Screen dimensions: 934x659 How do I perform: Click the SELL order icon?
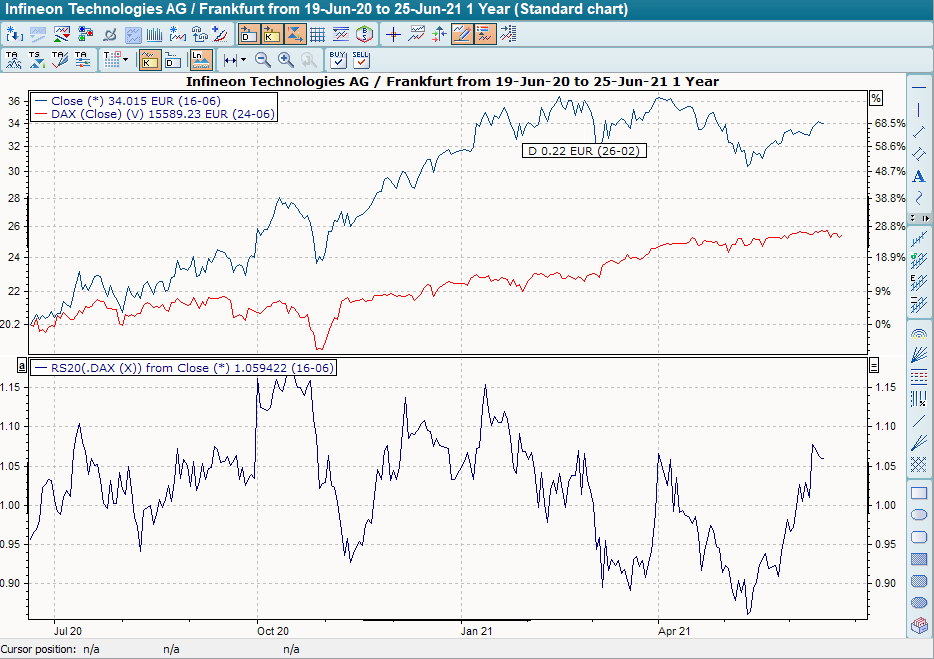[361, 60]
